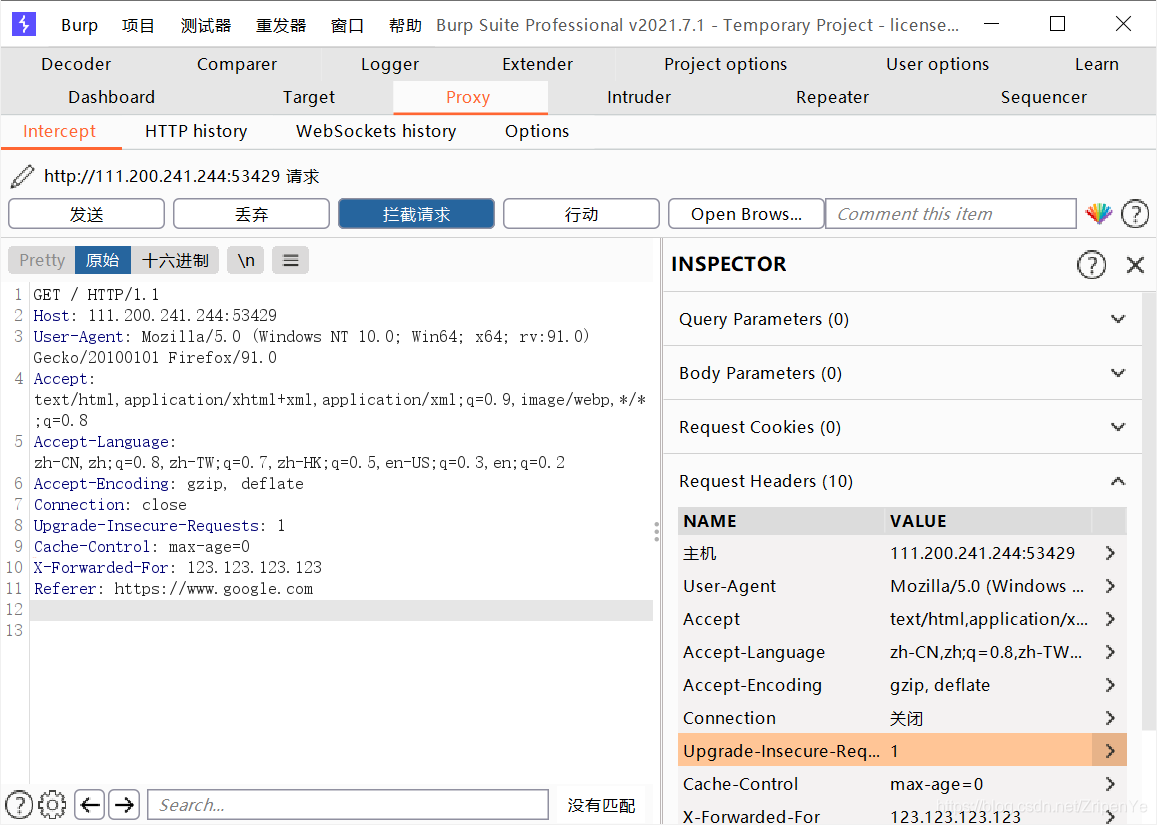This screenshot has height=825, width=1157.
Task: Open the editor hamburger menu icon
Action: pyautogui.click(x=291, y=260)
